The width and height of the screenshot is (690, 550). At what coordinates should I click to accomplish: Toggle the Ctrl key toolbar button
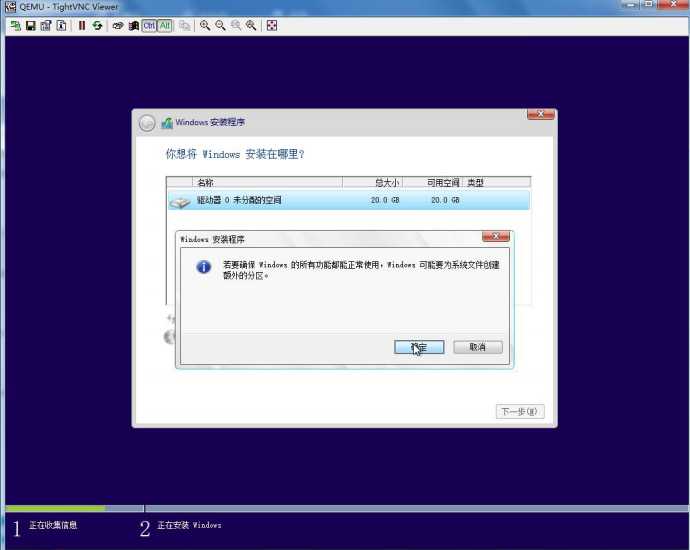[x=149, y=26]
